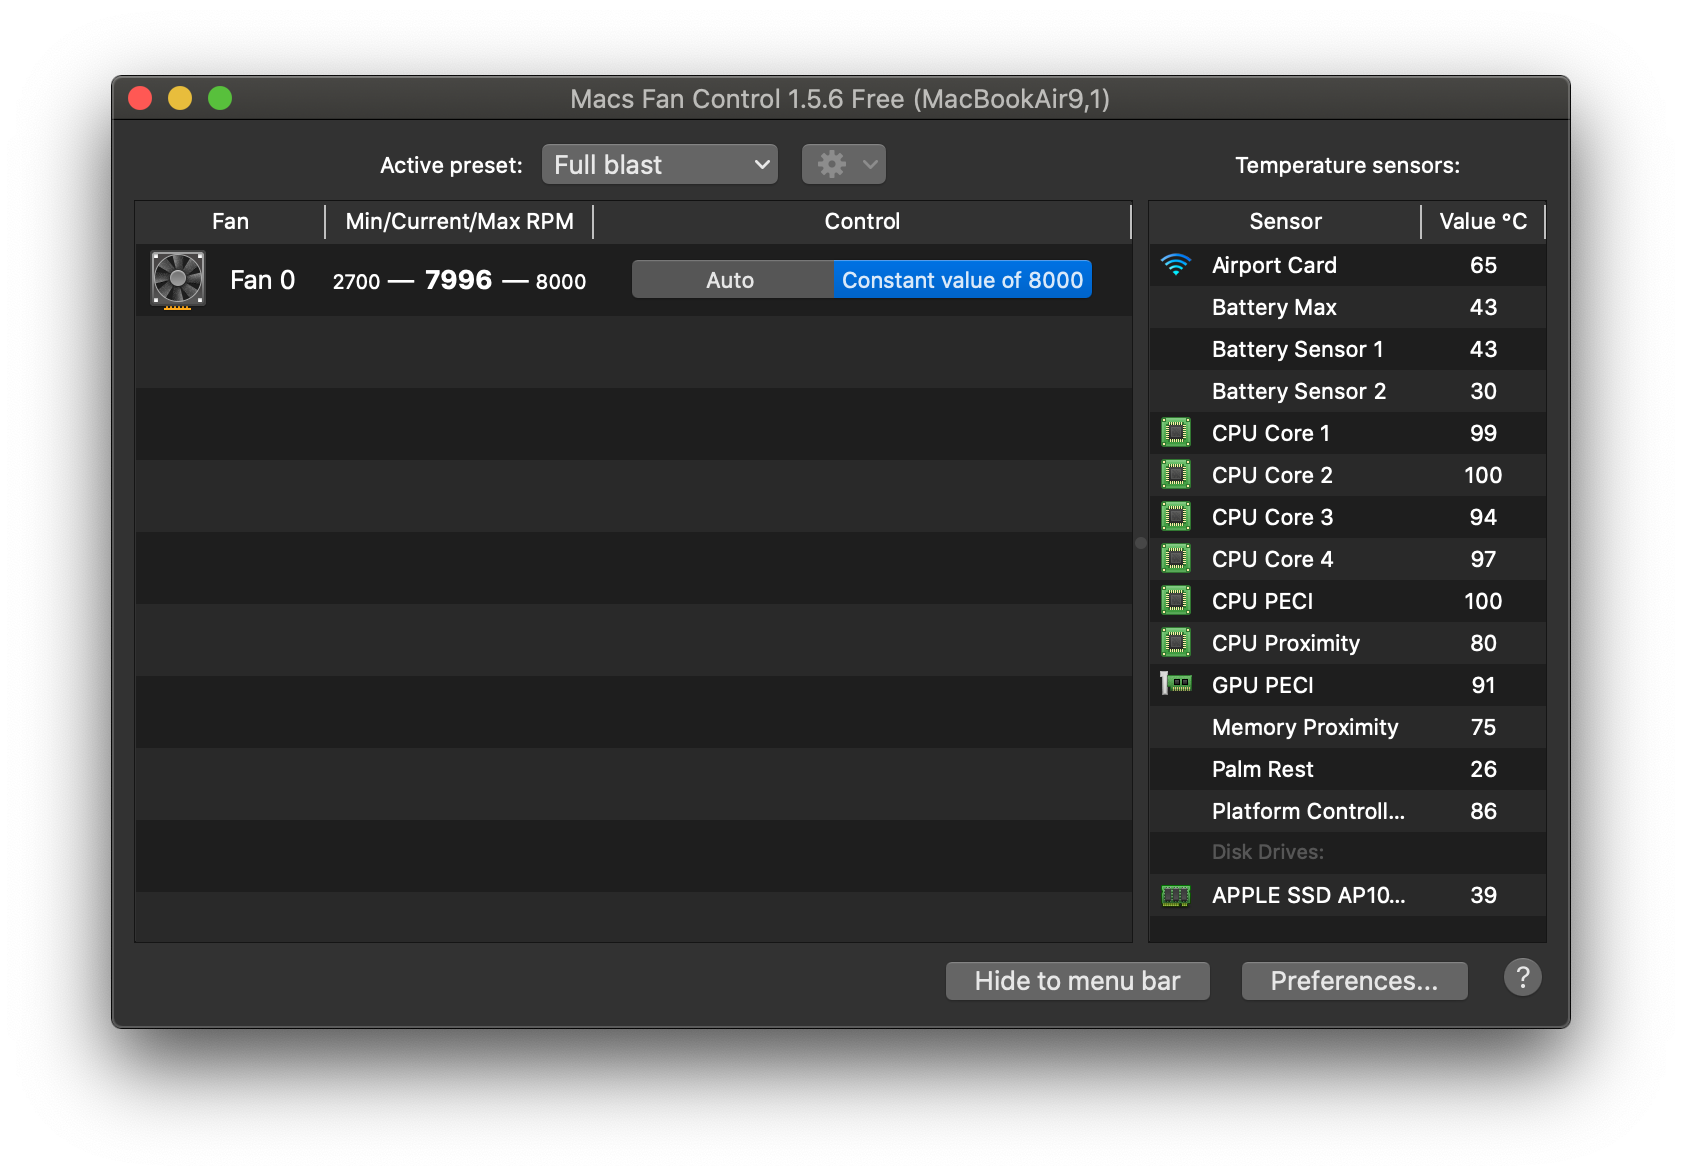Select the APPLE SSD AP10... label

tap(1309, 895)
